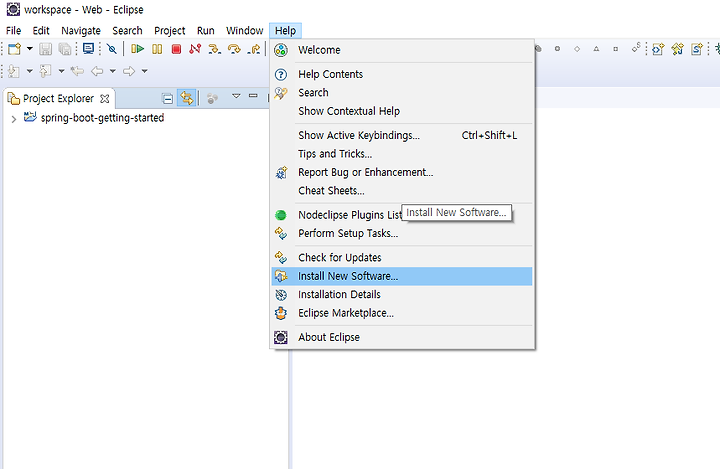The image size is (720, 469).
Task: Open the Search menu in menu bar
Action: click(127, 30)
